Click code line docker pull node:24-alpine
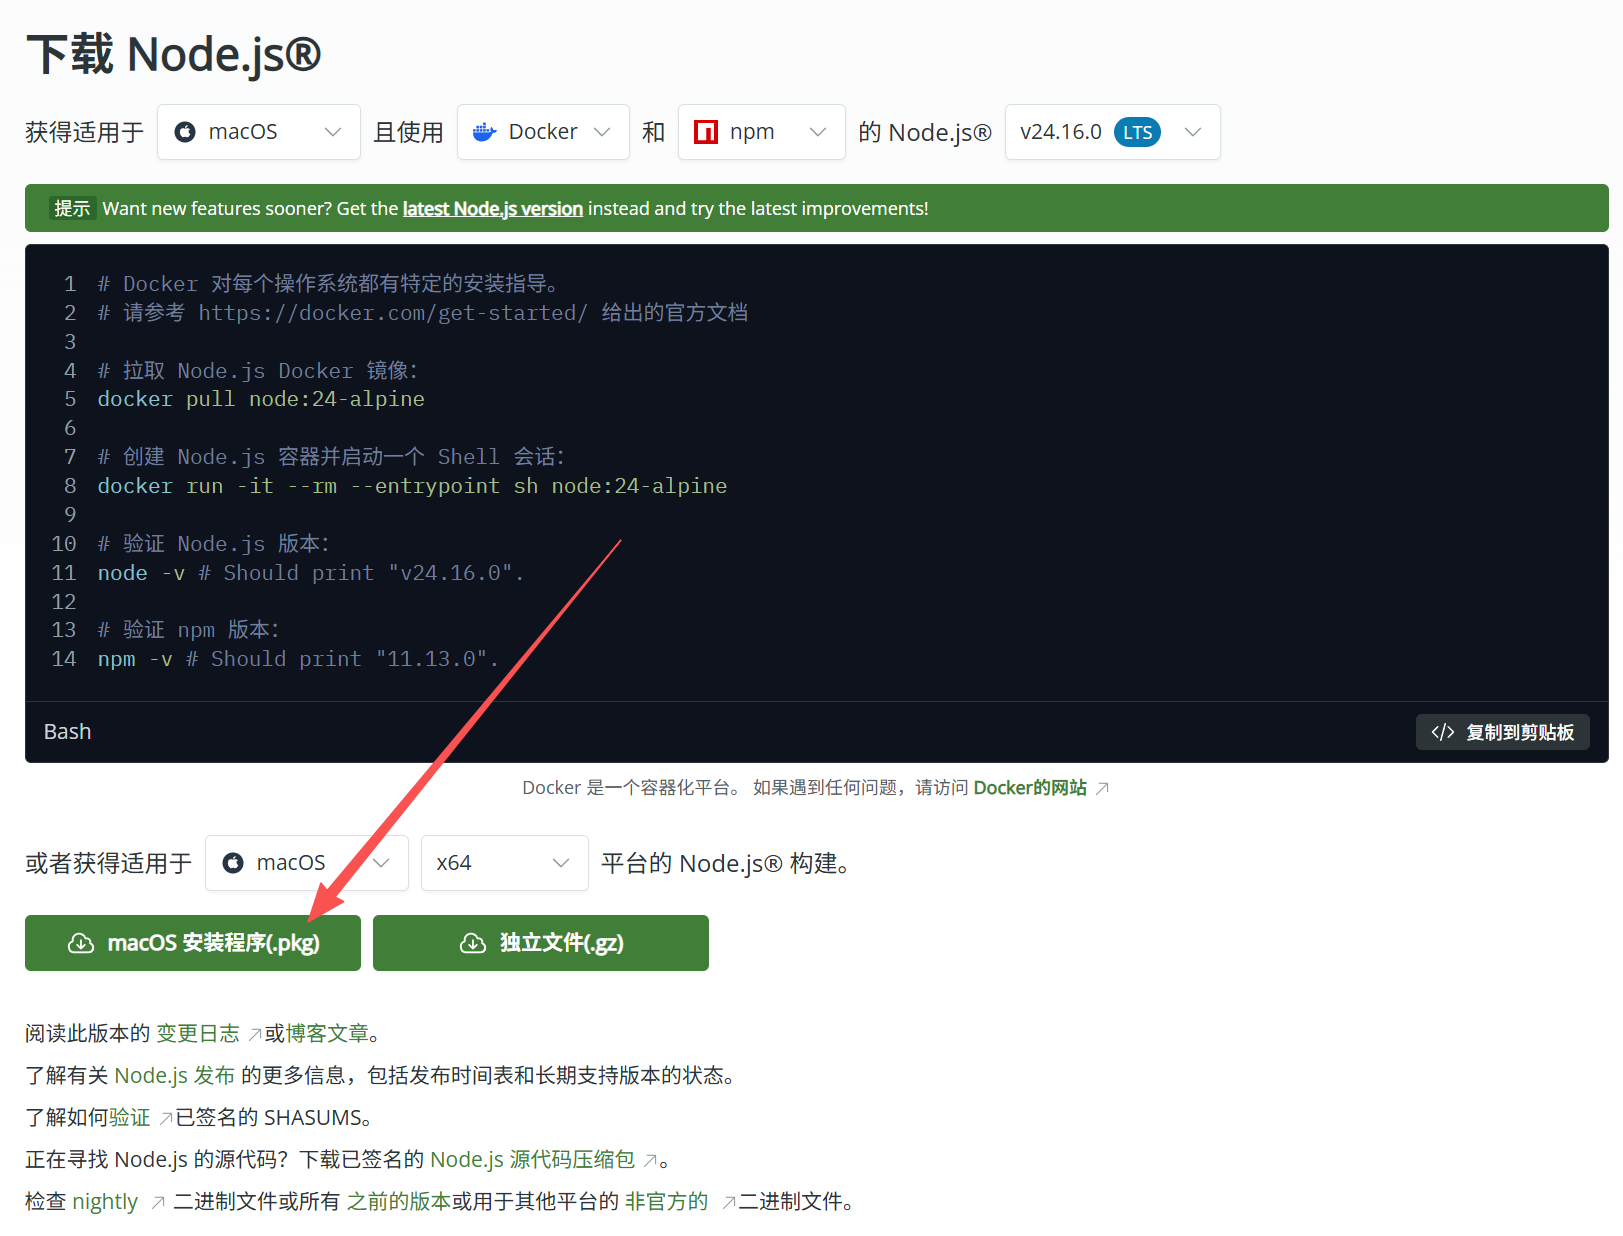The image size is (1623, 1236). coord(261,399)
